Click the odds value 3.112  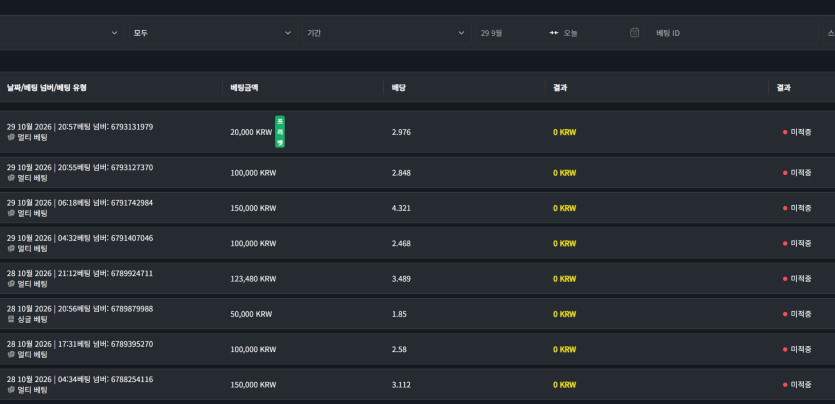[401, 385]
